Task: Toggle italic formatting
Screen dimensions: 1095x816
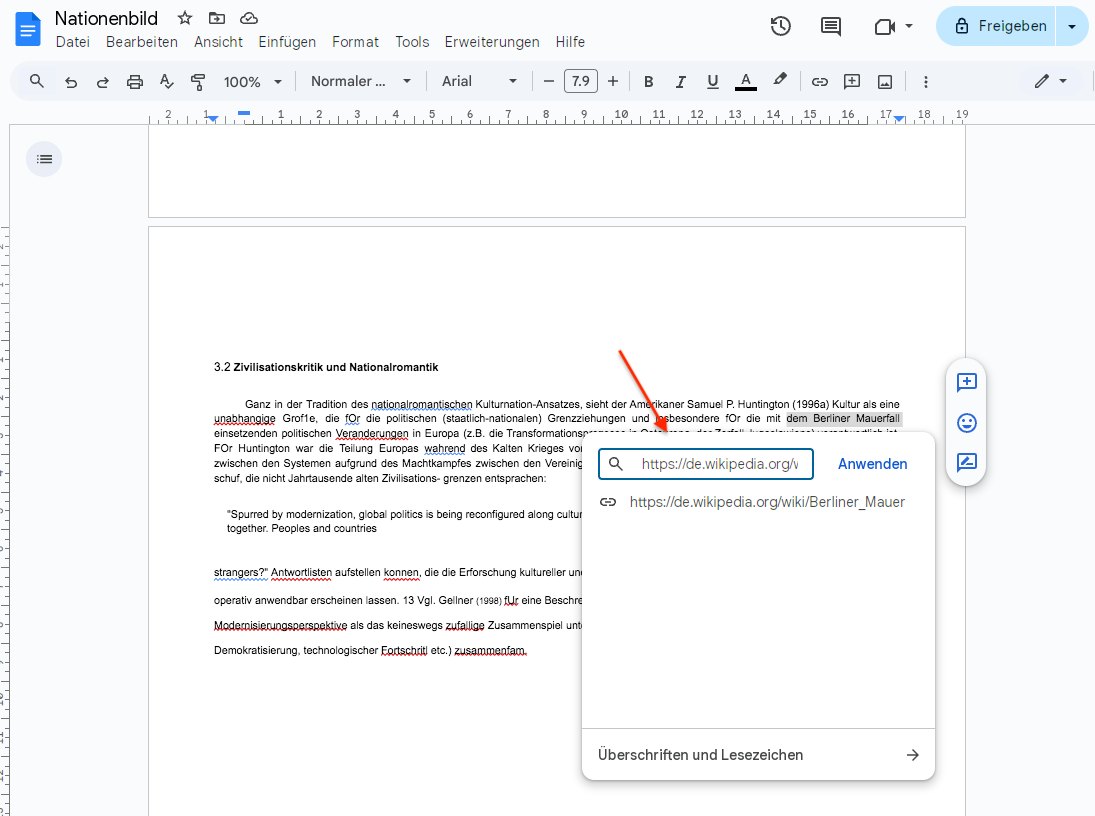Action: pos(681,82)
